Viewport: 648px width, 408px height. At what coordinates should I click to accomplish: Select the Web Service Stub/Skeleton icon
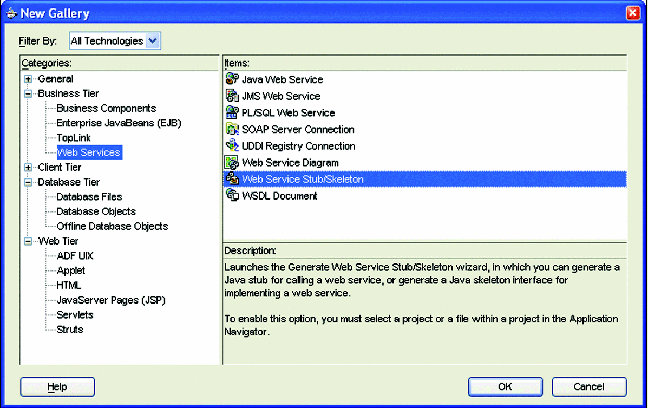click(x=232, y=179)
